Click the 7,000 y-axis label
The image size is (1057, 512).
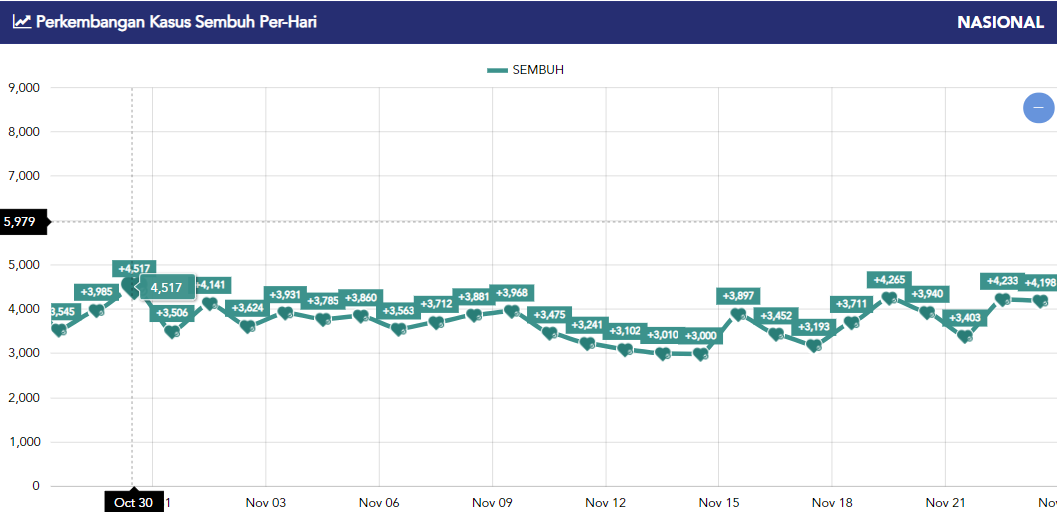[x=24, y=177]
